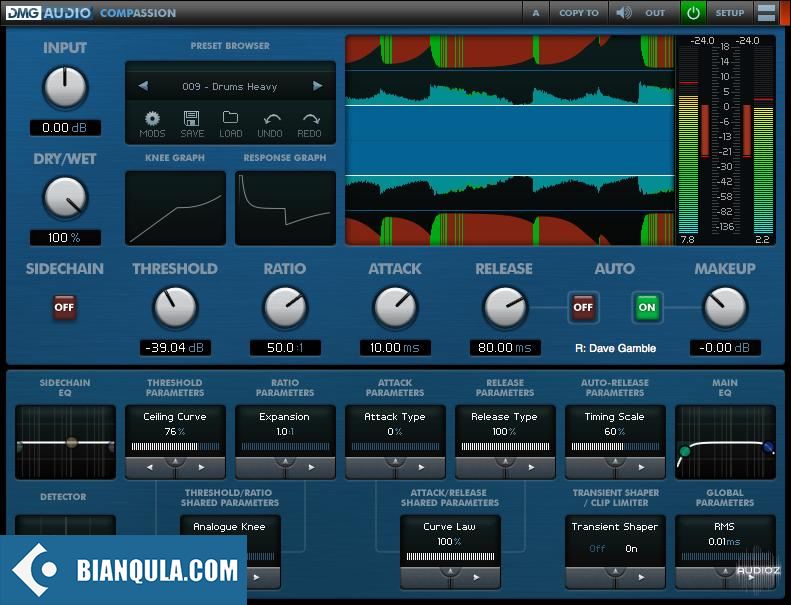Go to next preset arrow

tap(317, 86)
